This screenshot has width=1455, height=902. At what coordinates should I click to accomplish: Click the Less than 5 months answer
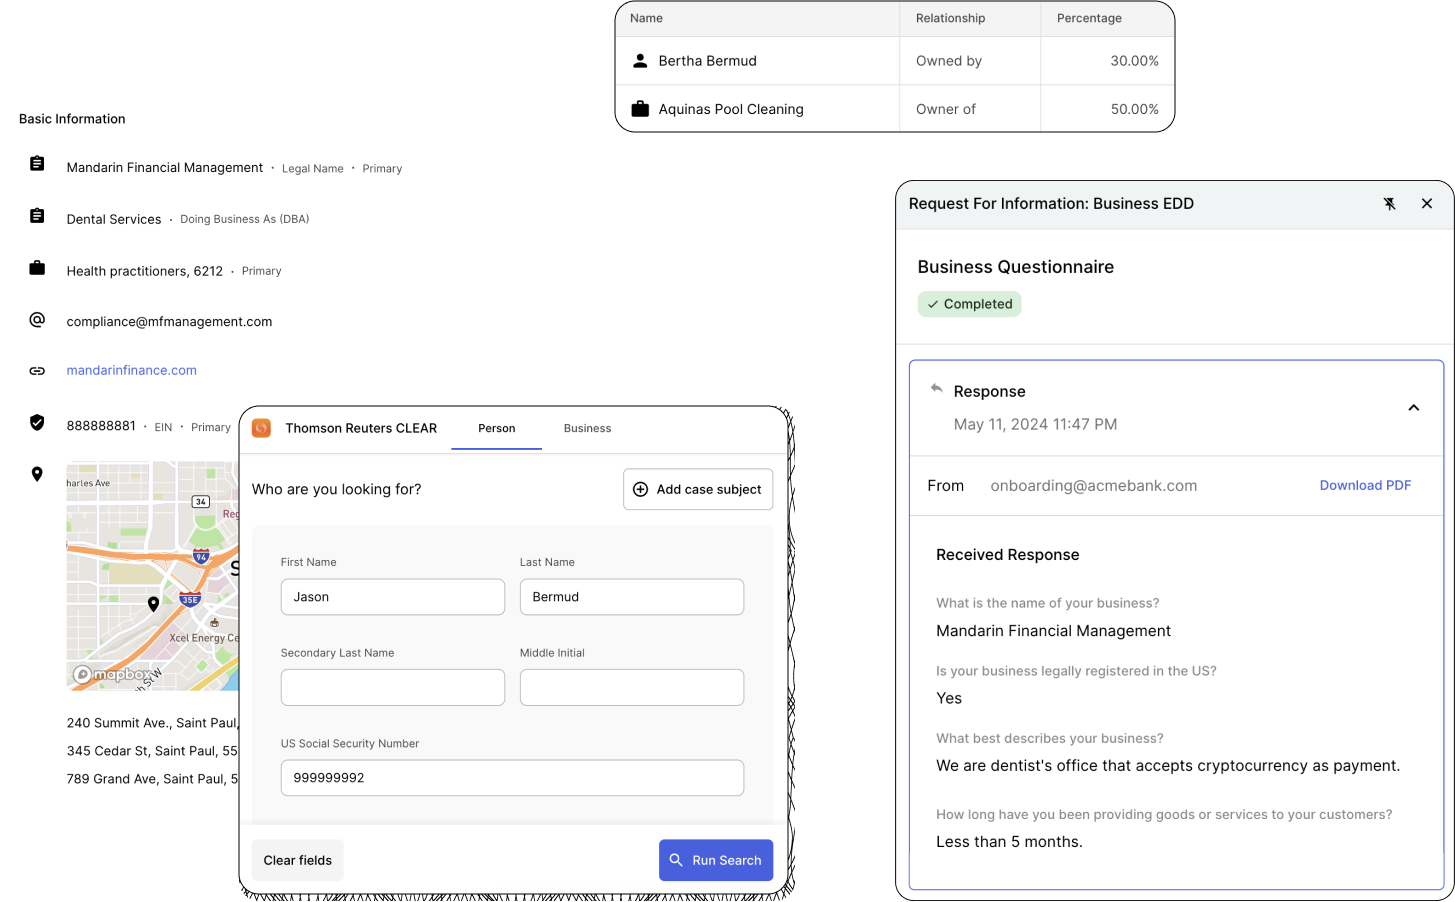(1009, 842)
